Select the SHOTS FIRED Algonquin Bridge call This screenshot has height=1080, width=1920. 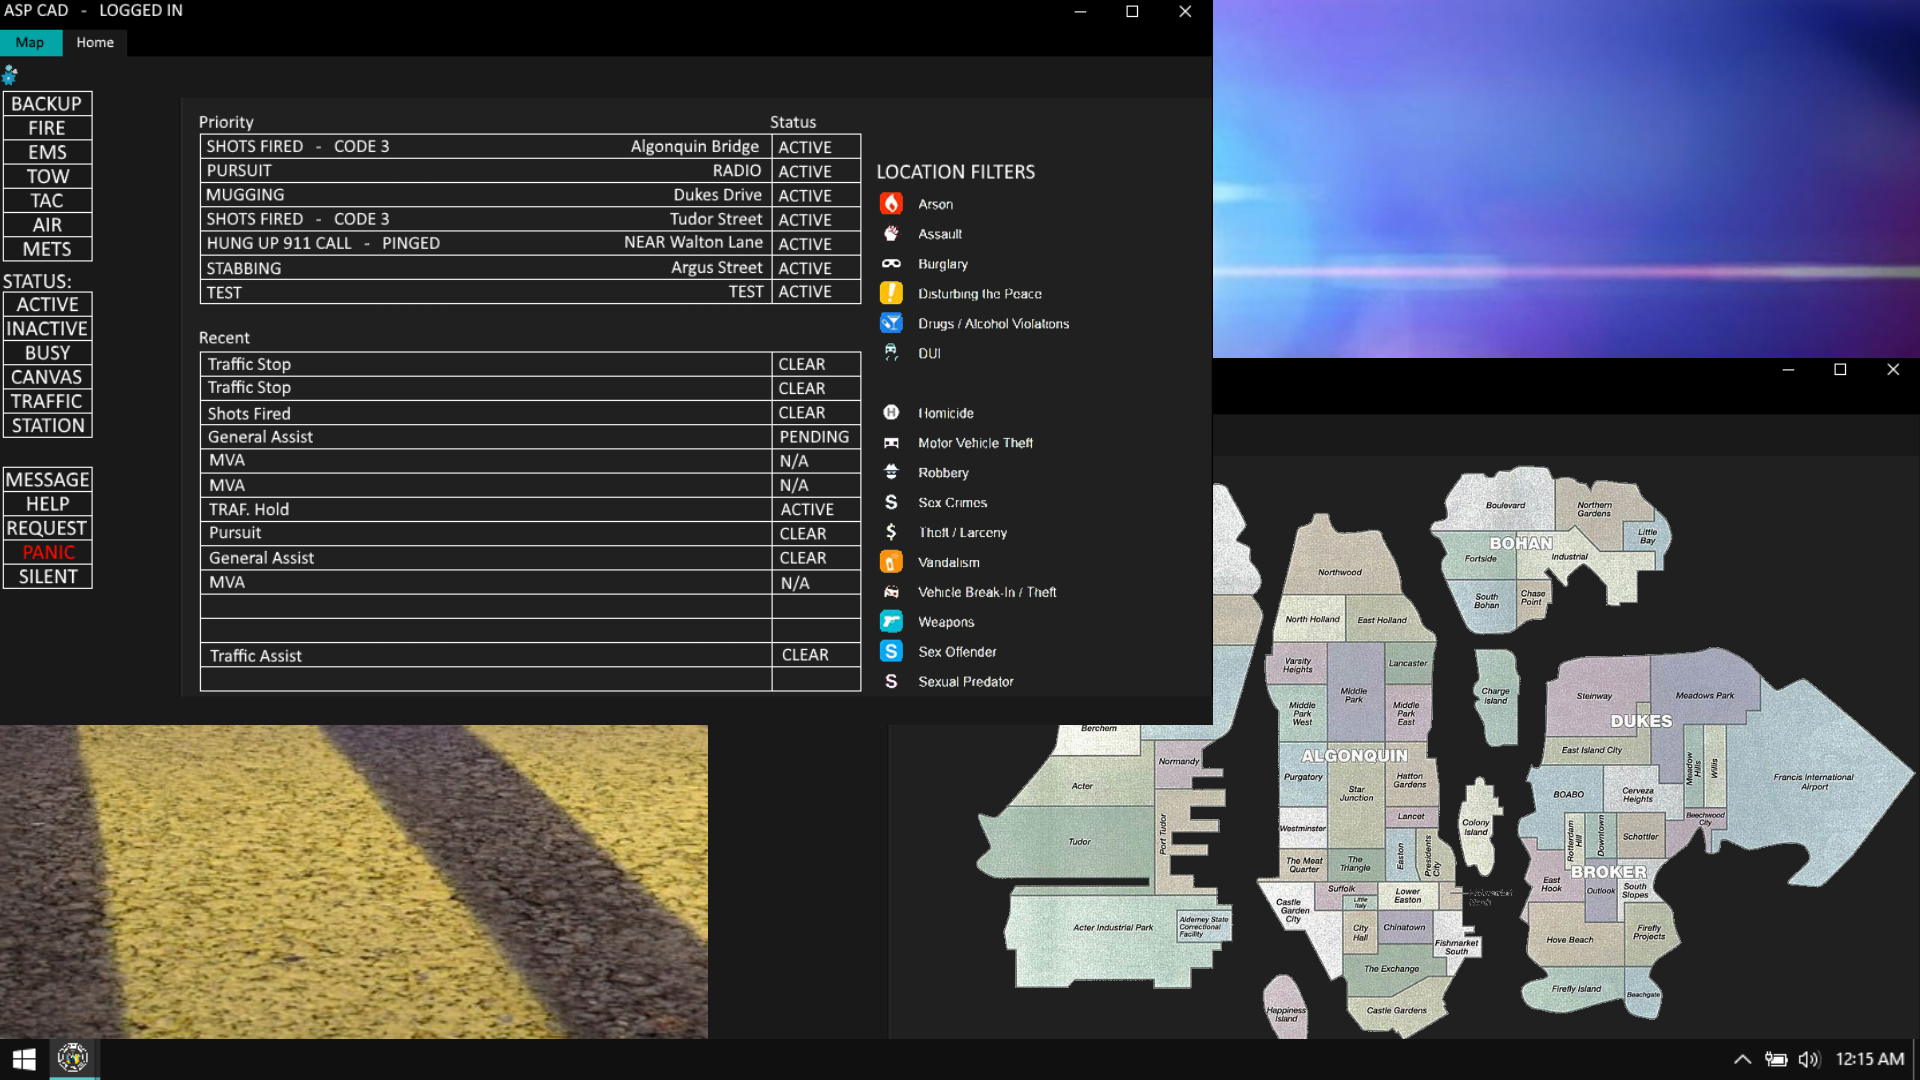coord(530,146)
